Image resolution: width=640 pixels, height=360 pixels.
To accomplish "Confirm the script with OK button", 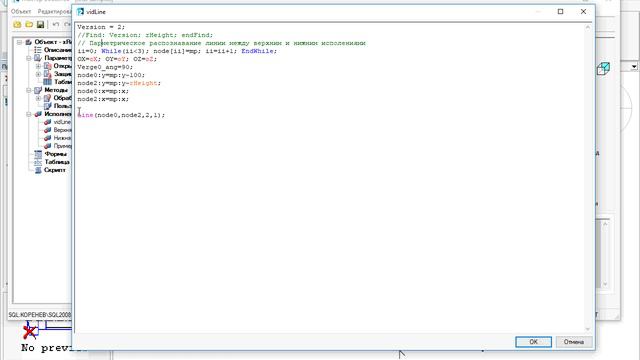I will pos(533,342).
